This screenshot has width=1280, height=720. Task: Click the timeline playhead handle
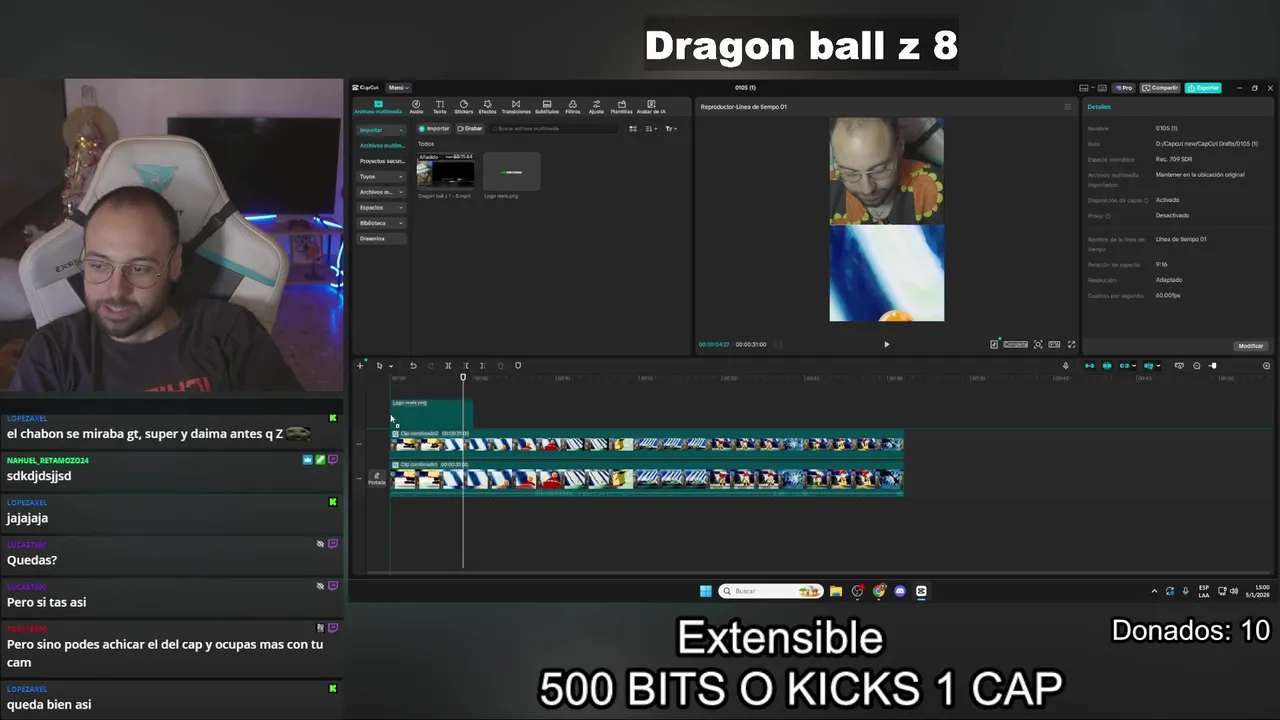[x=463, y=377]
